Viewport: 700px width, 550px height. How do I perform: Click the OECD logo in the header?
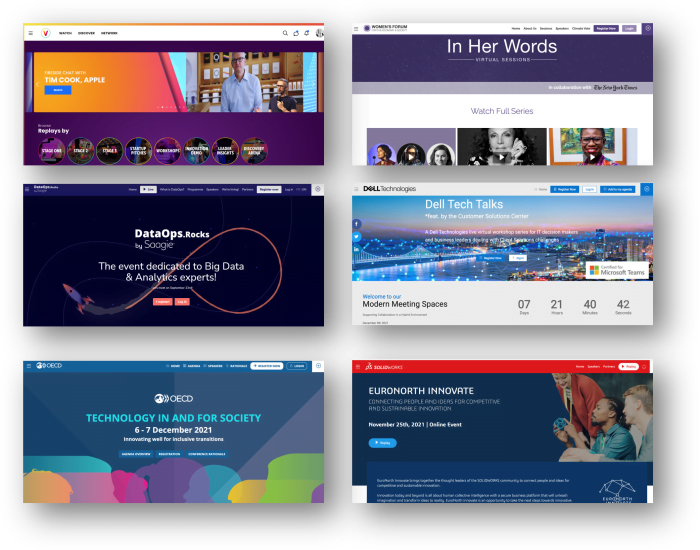point(49,366)
